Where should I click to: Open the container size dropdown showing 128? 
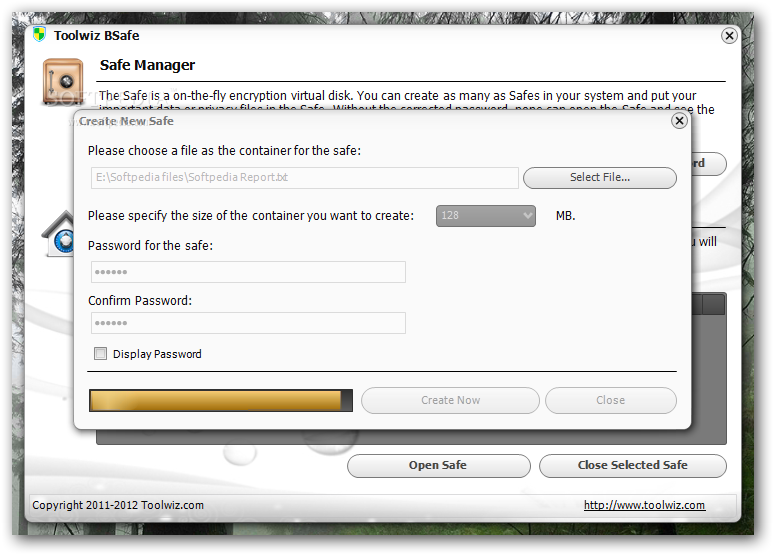486,216
